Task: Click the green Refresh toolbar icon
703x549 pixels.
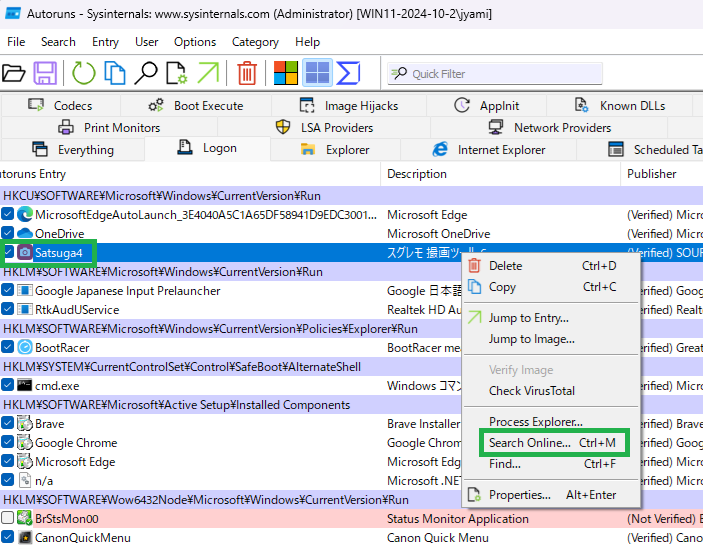Action: pyautogui.click(x=84, y=73)
